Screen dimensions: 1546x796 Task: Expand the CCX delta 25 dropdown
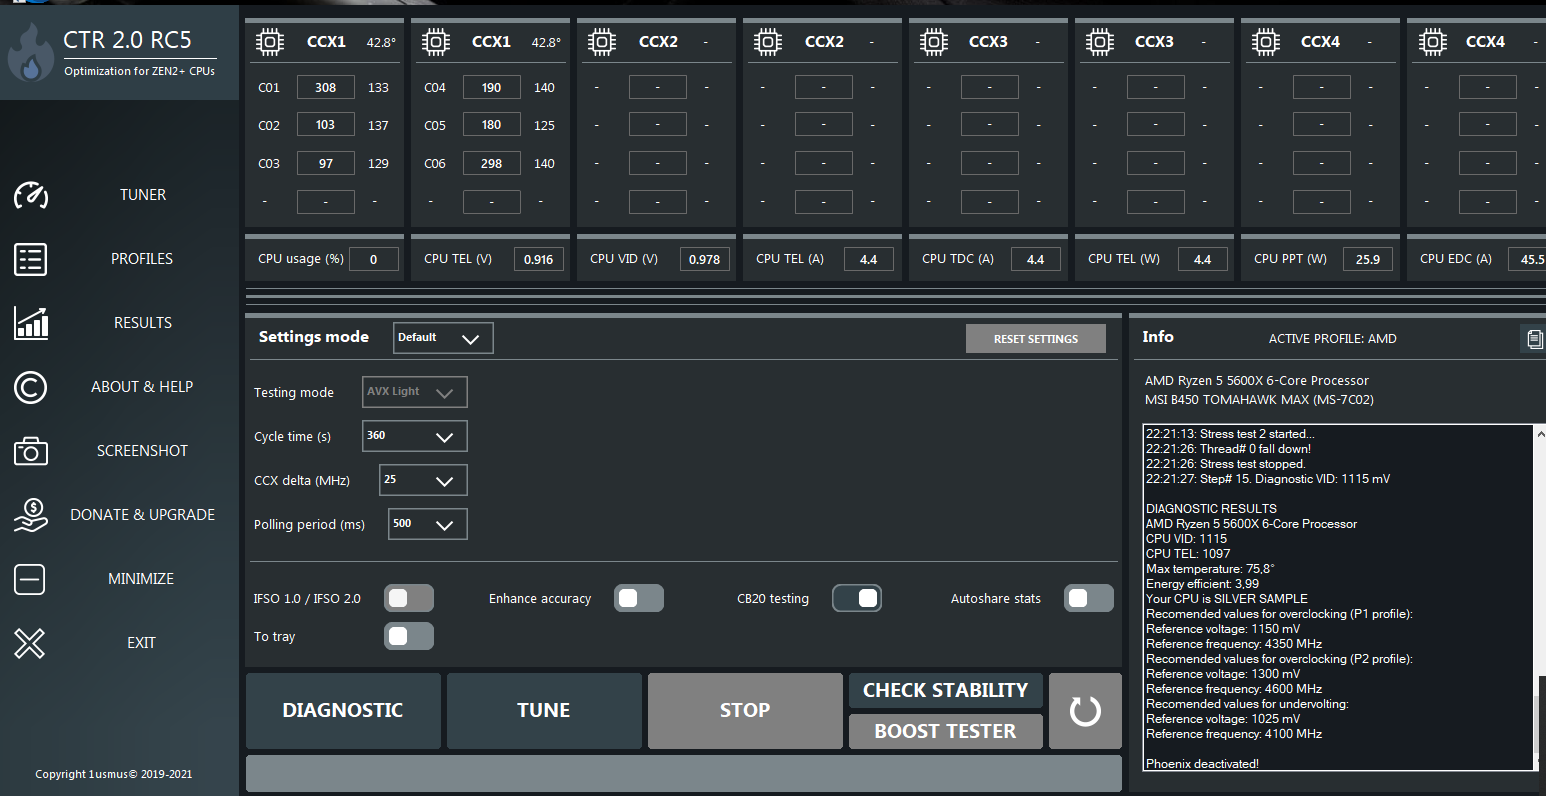coord(423,480)
